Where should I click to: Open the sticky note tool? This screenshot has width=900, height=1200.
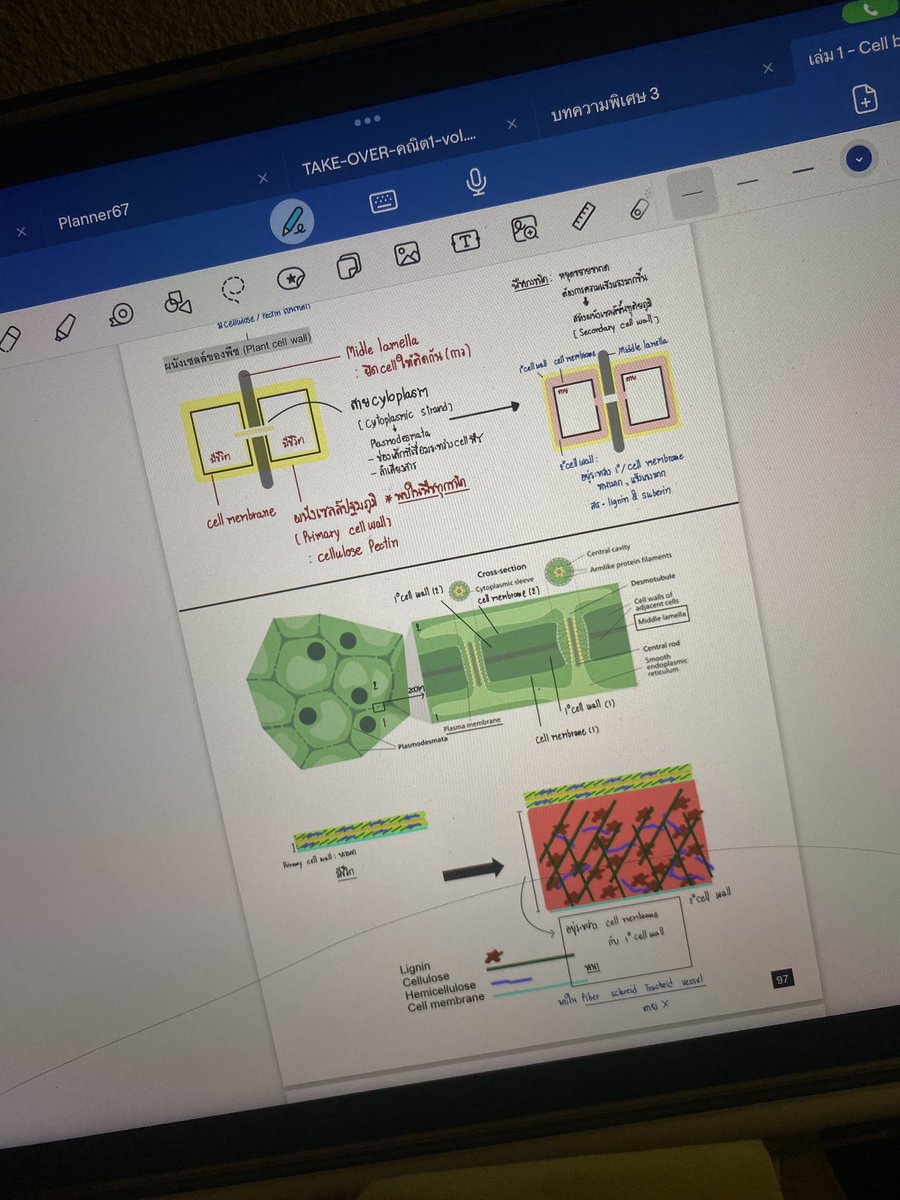(348, 266)
